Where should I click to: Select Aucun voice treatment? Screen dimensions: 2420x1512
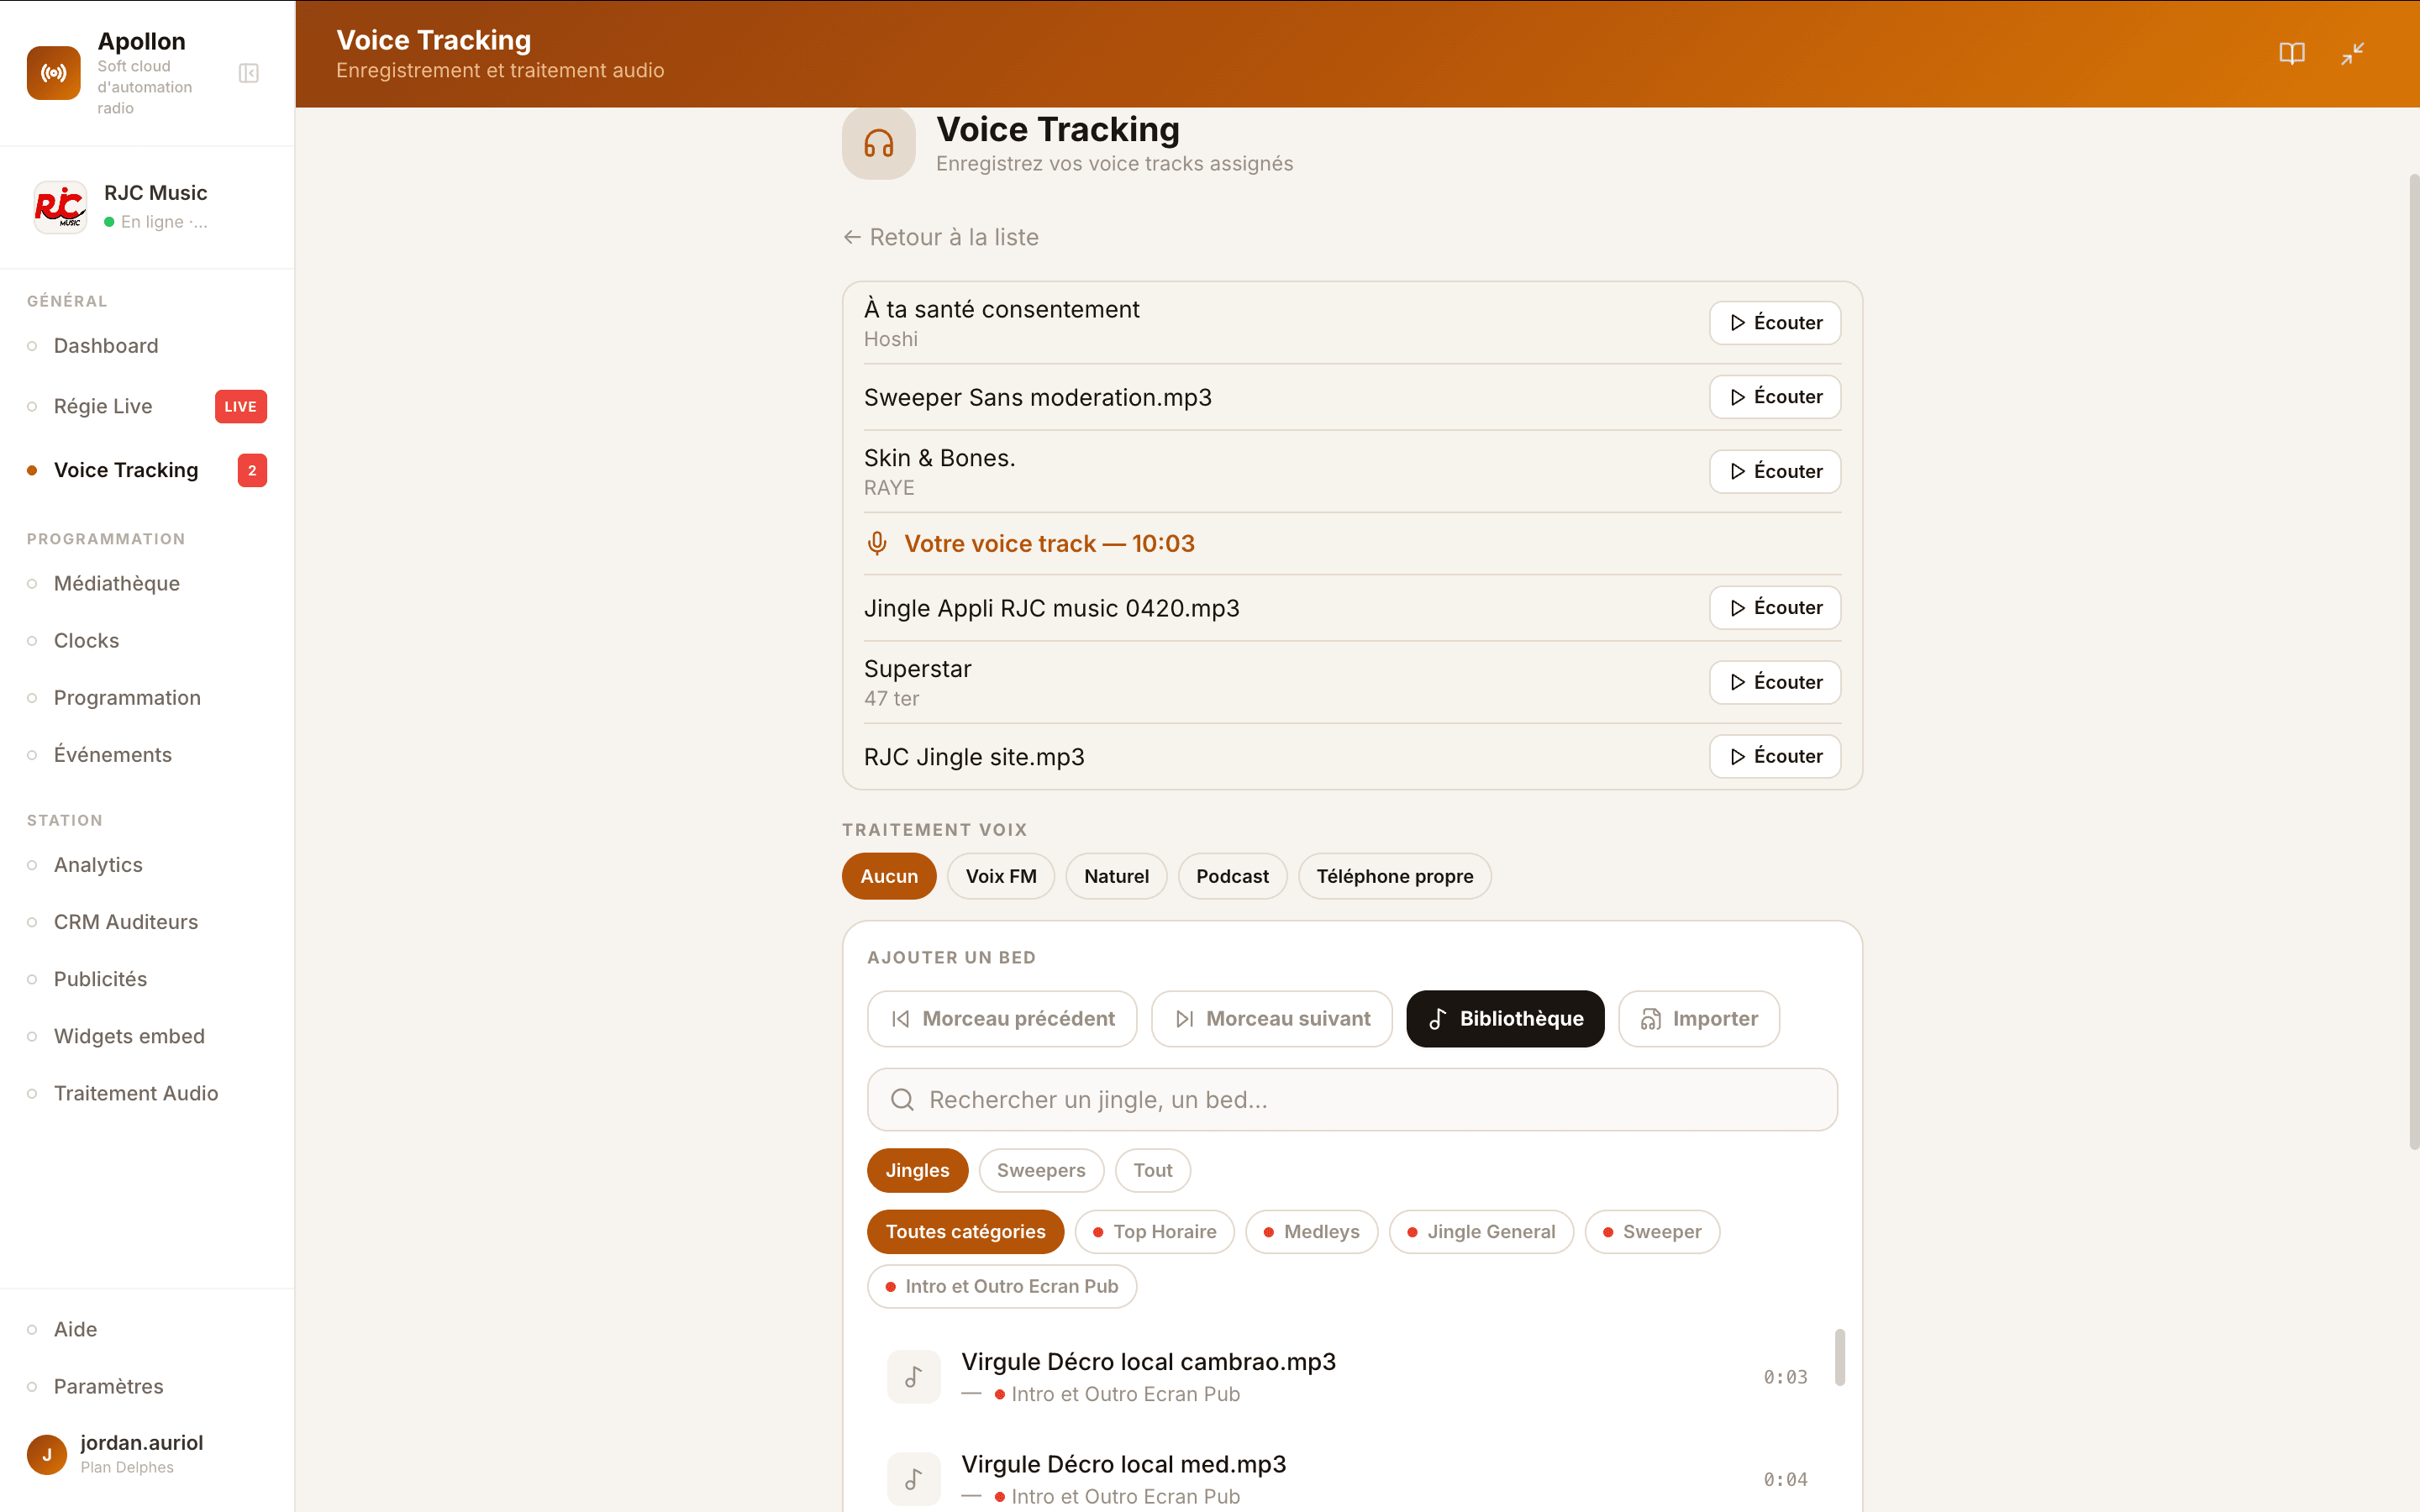(x=889, y=876)
